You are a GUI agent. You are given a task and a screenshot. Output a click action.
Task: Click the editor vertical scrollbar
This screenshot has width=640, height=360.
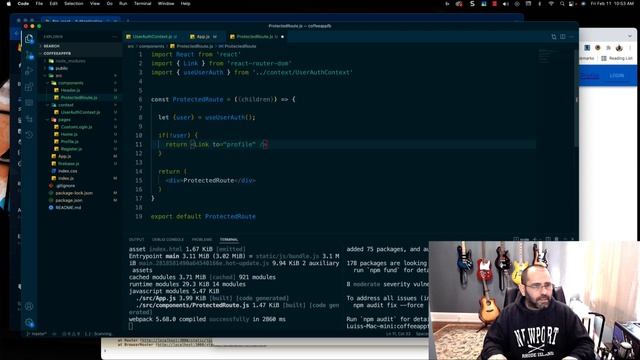(576, 98)
